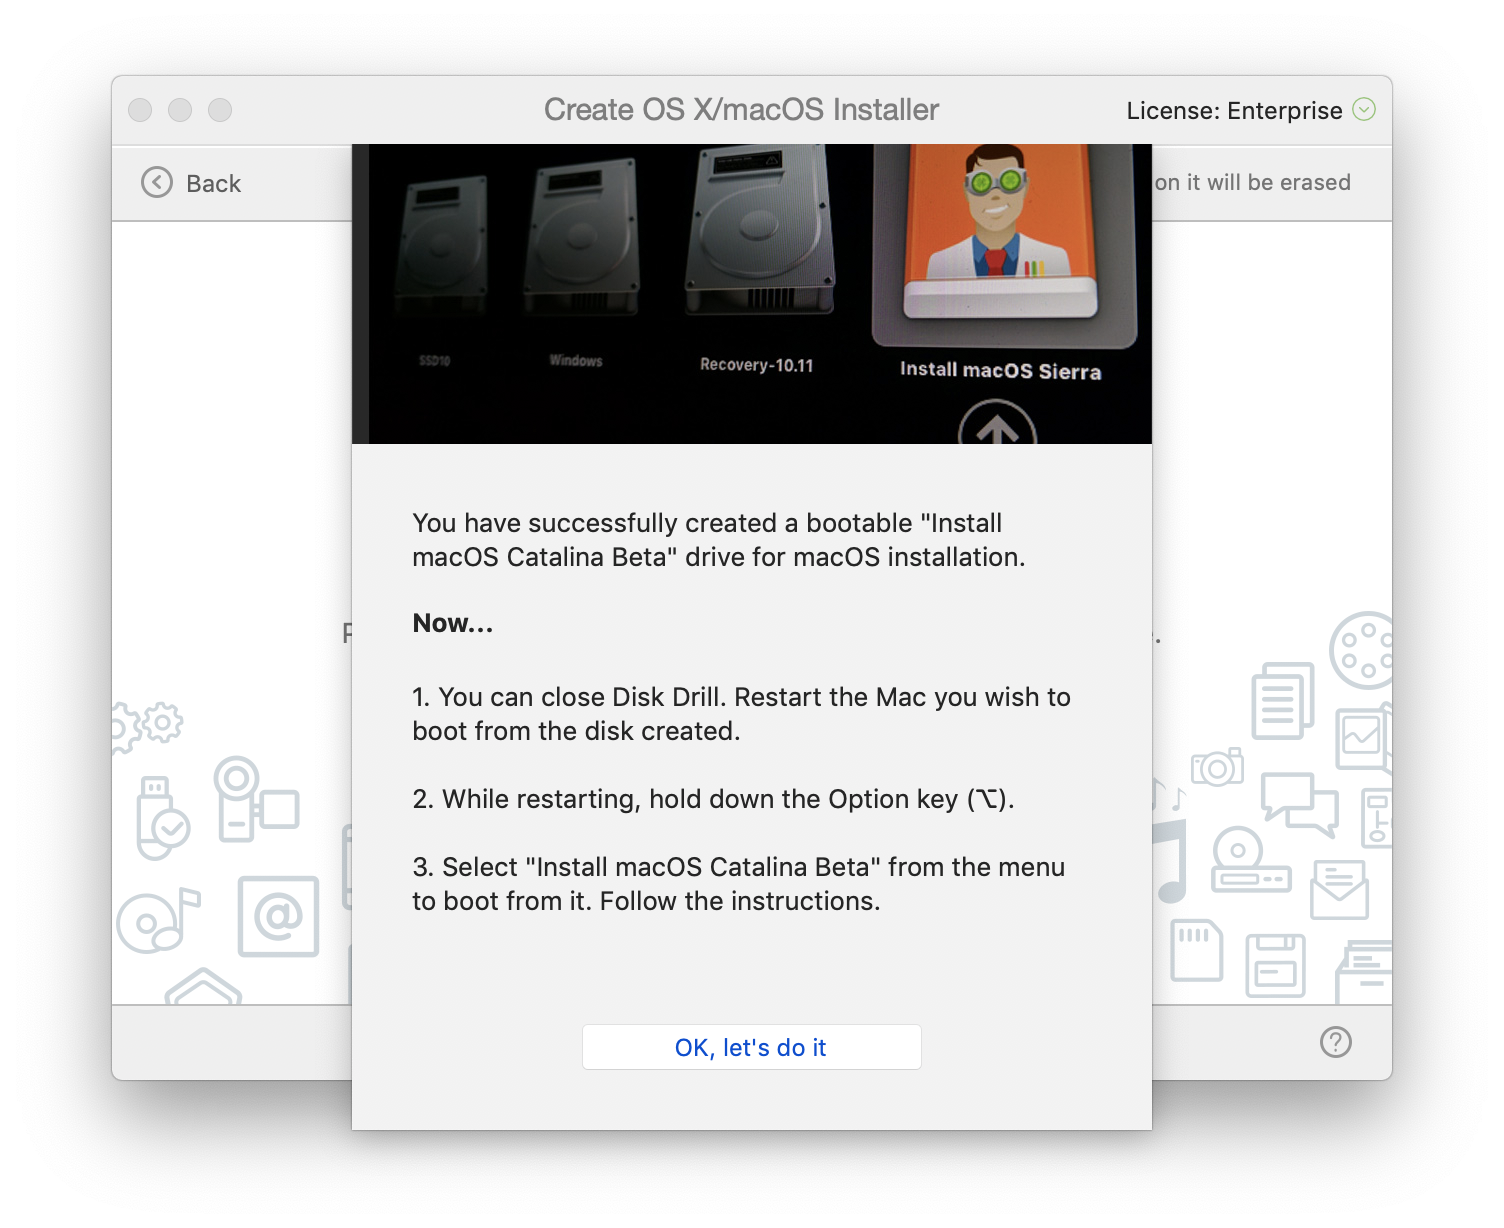This screenshot has width=1504, height=1228.
Task: Open help via the question mark icon
Action: [1334, 1043]
